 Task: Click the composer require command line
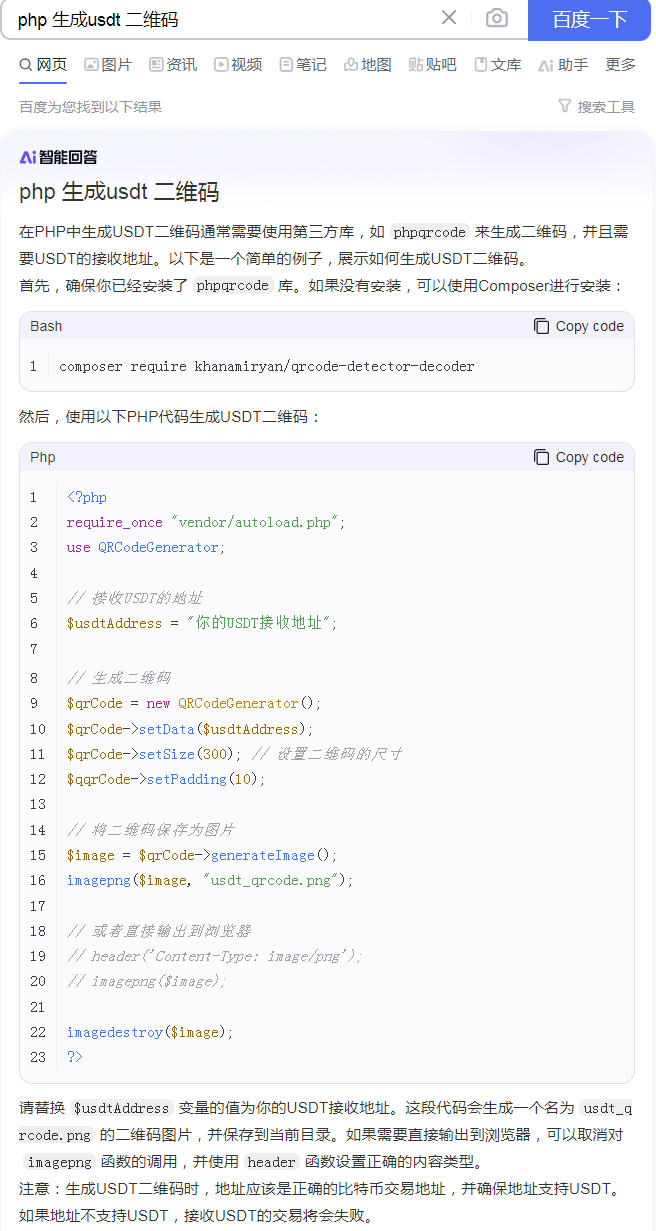pos(266,366)
